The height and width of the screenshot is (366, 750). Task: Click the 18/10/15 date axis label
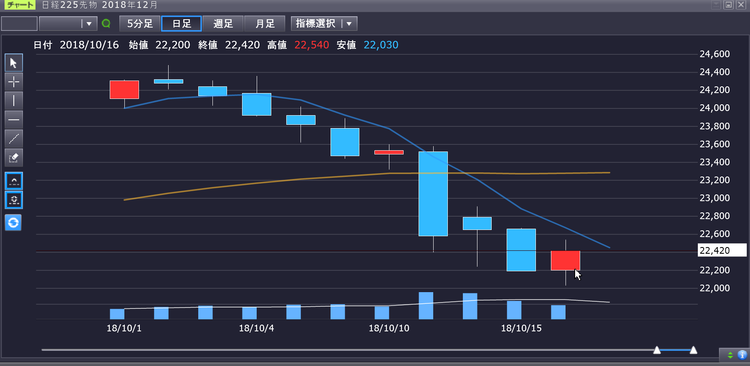521,328
